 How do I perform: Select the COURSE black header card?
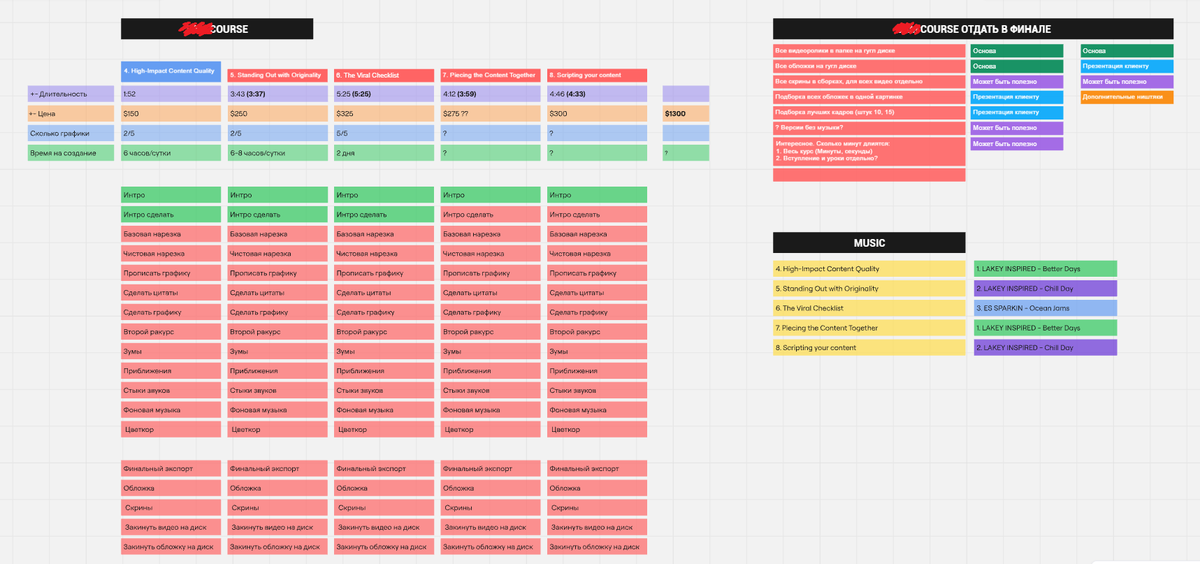(217, 29)
